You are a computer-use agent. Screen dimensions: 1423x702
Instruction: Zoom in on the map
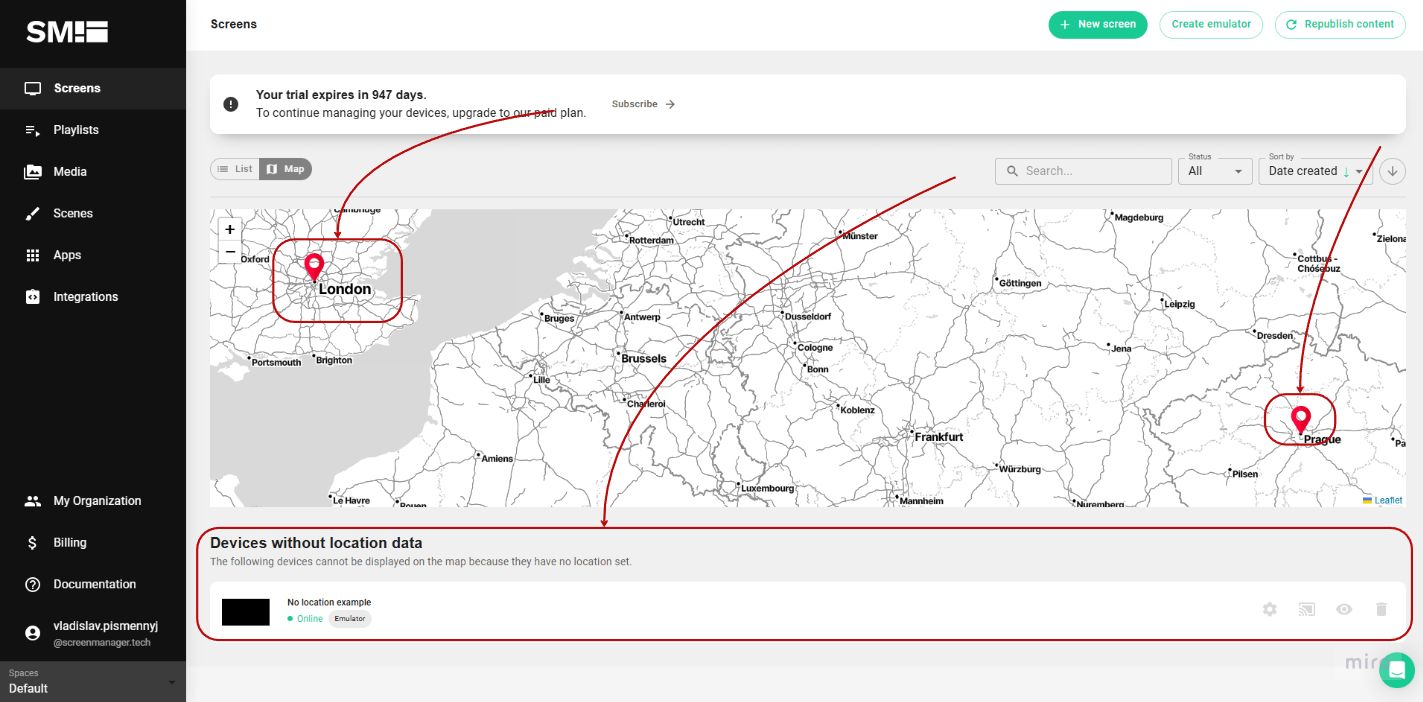(x=230, y=229)
